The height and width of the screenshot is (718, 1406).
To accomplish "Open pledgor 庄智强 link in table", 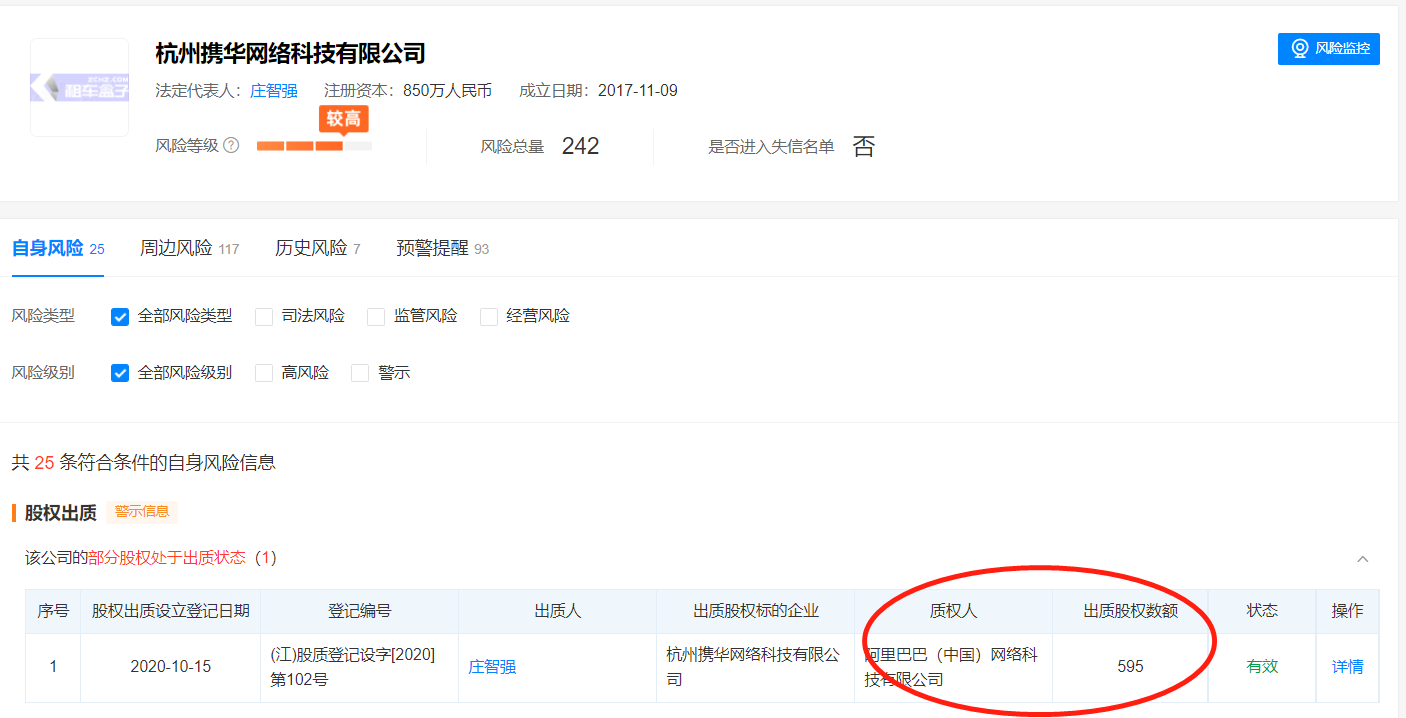I will point(492,667).
